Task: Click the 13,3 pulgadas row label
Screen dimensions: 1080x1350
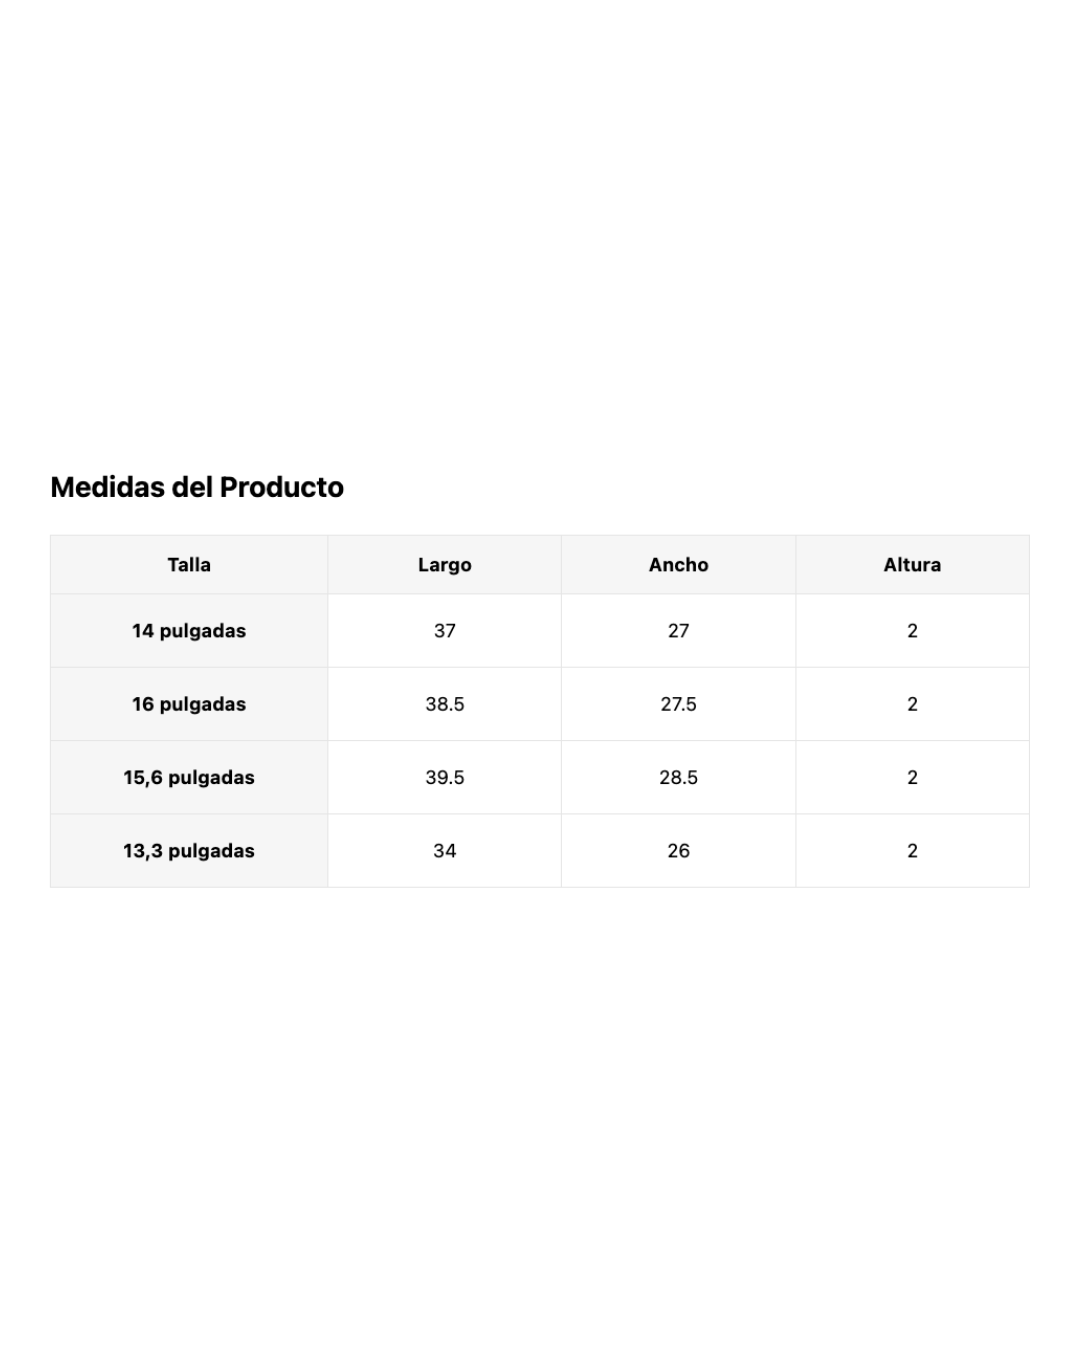Action: click(x=189, y=851)
